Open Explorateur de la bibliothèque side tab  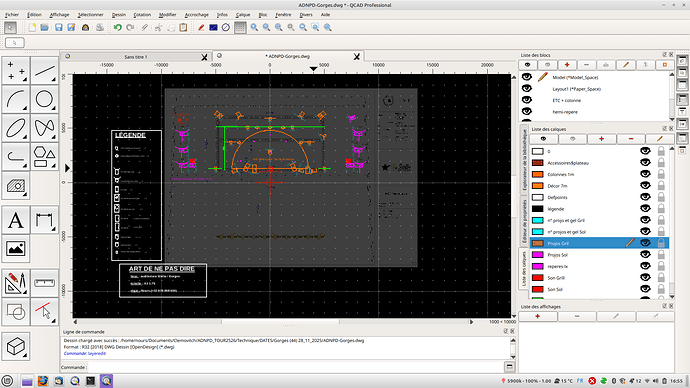pyautogui.click(x=524, y=160)
